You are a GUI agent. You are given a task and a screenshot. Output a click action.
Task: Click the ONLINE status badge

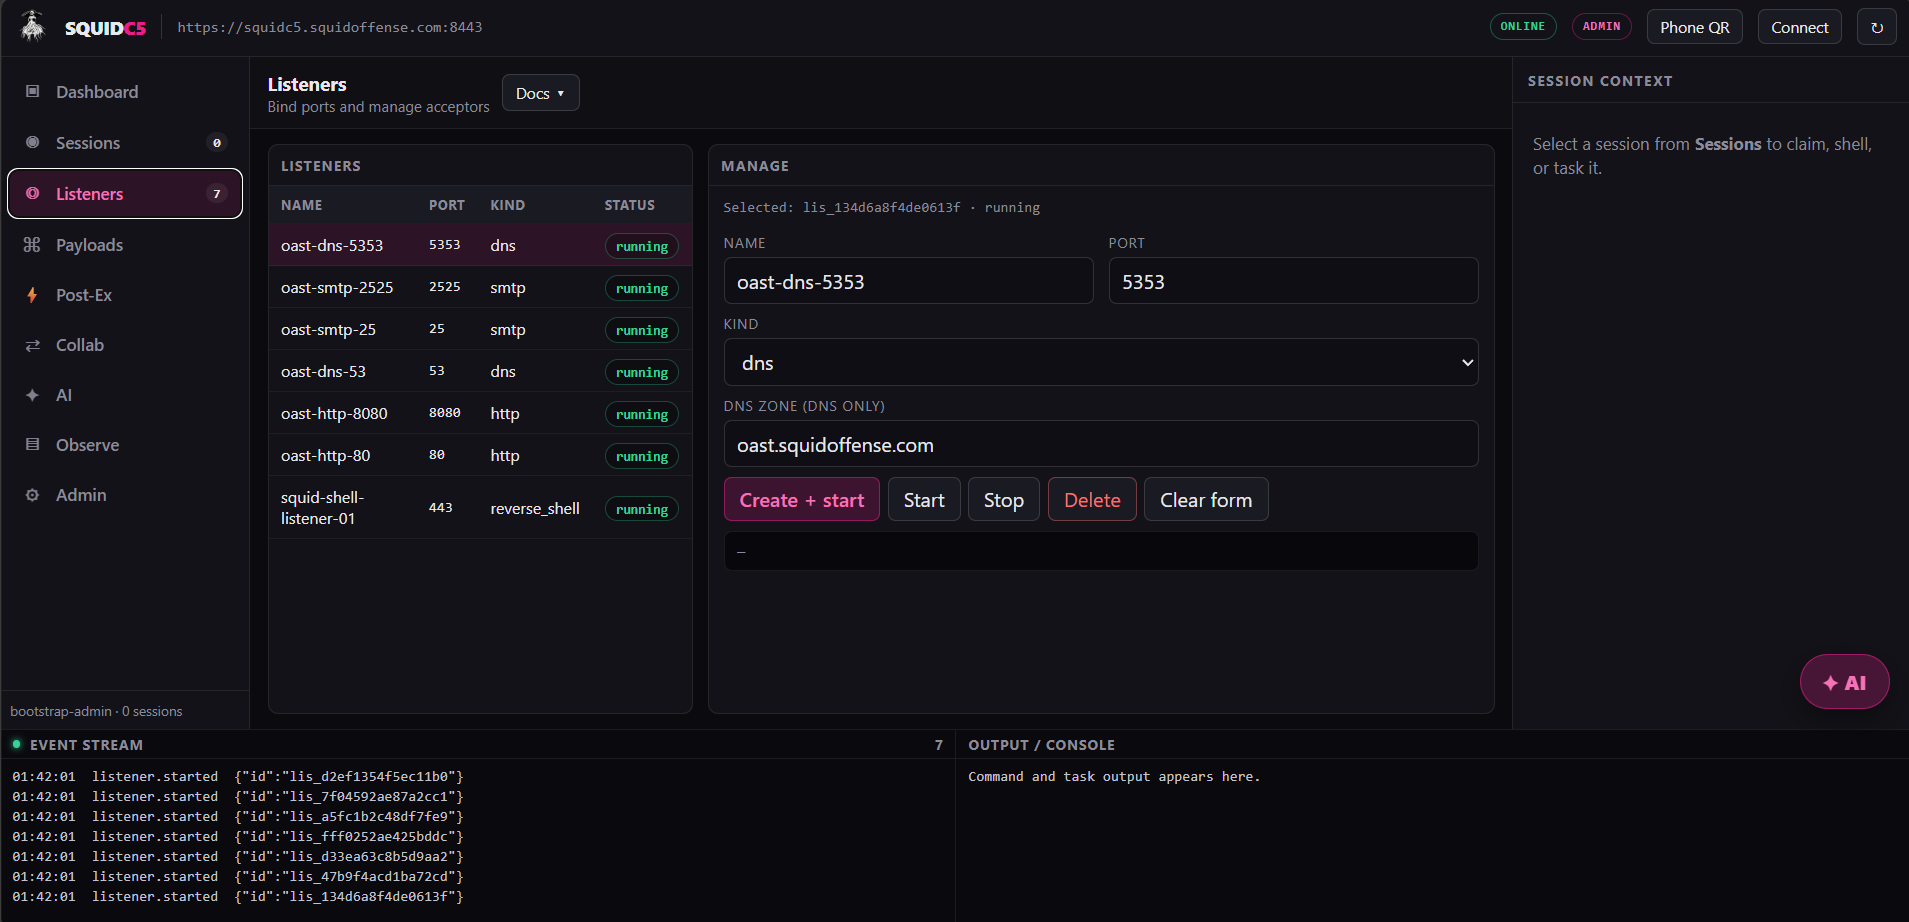point(1522,26)
